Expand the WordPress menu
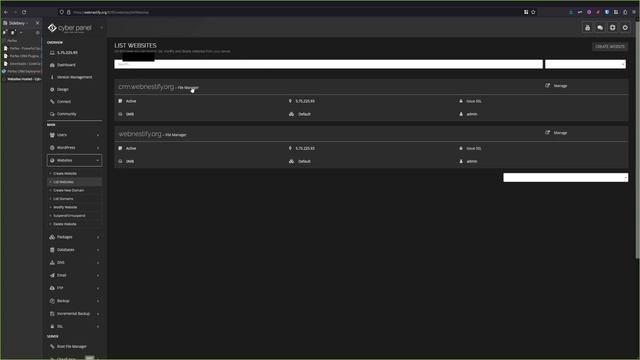The image size is (640, 360). 74,147
